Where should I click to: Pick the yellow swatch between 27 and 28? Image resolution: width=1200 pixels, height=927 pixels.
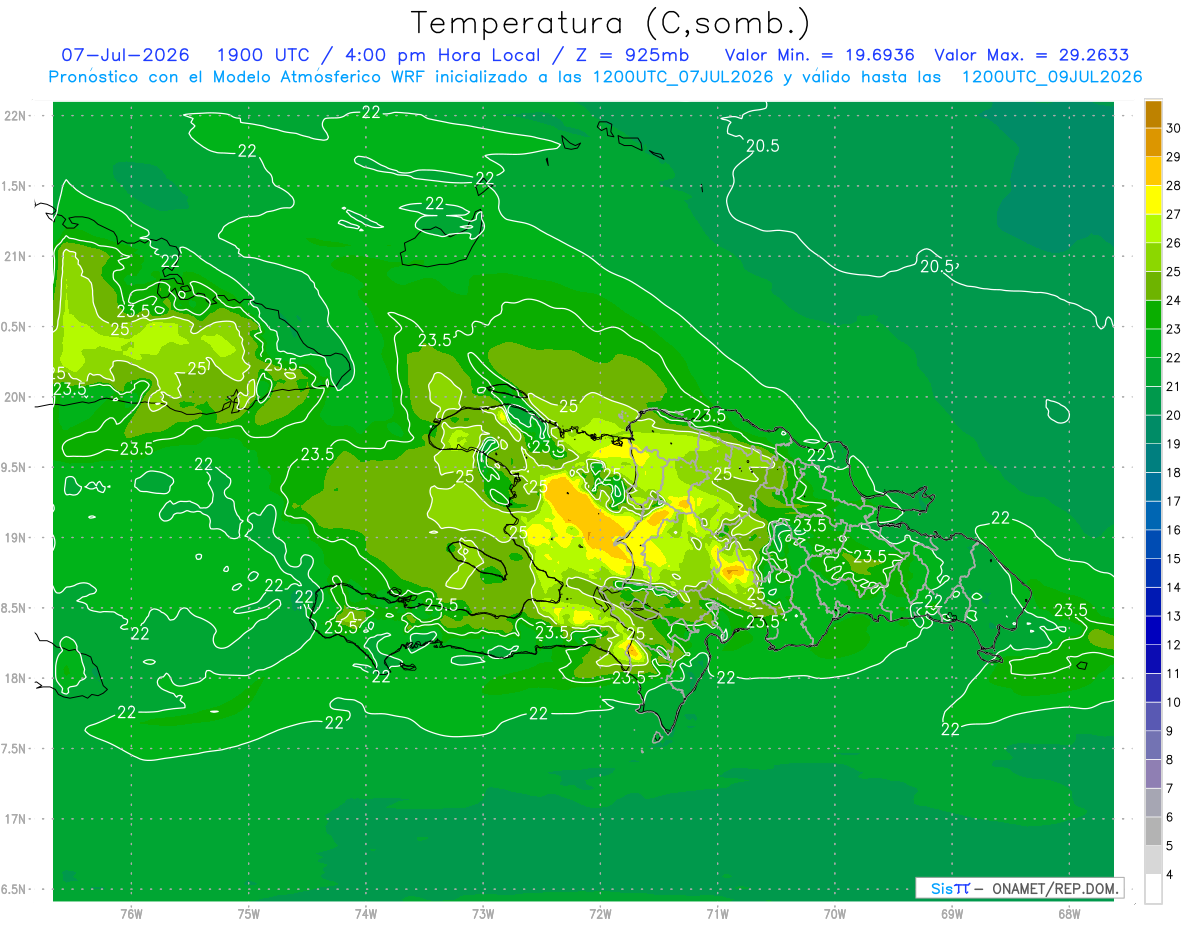click(1153, 200)
